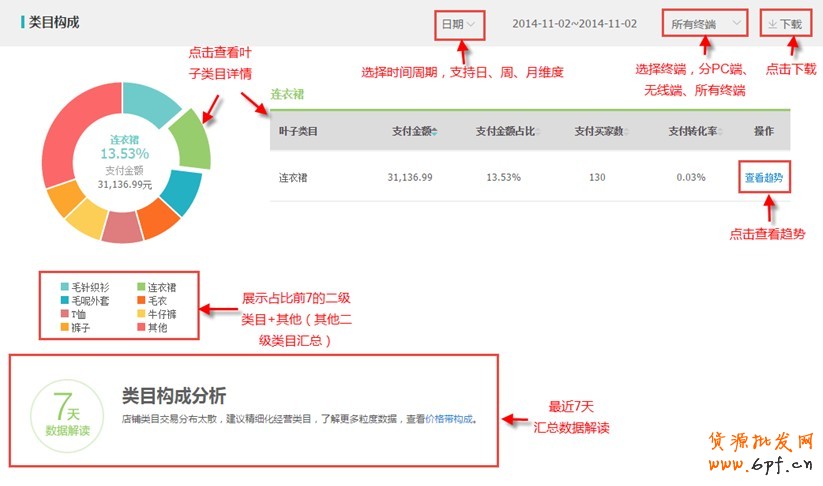Screen dimensions: 823x486
Task: Open the 价格带构成 link
Action: click(449, 419)
